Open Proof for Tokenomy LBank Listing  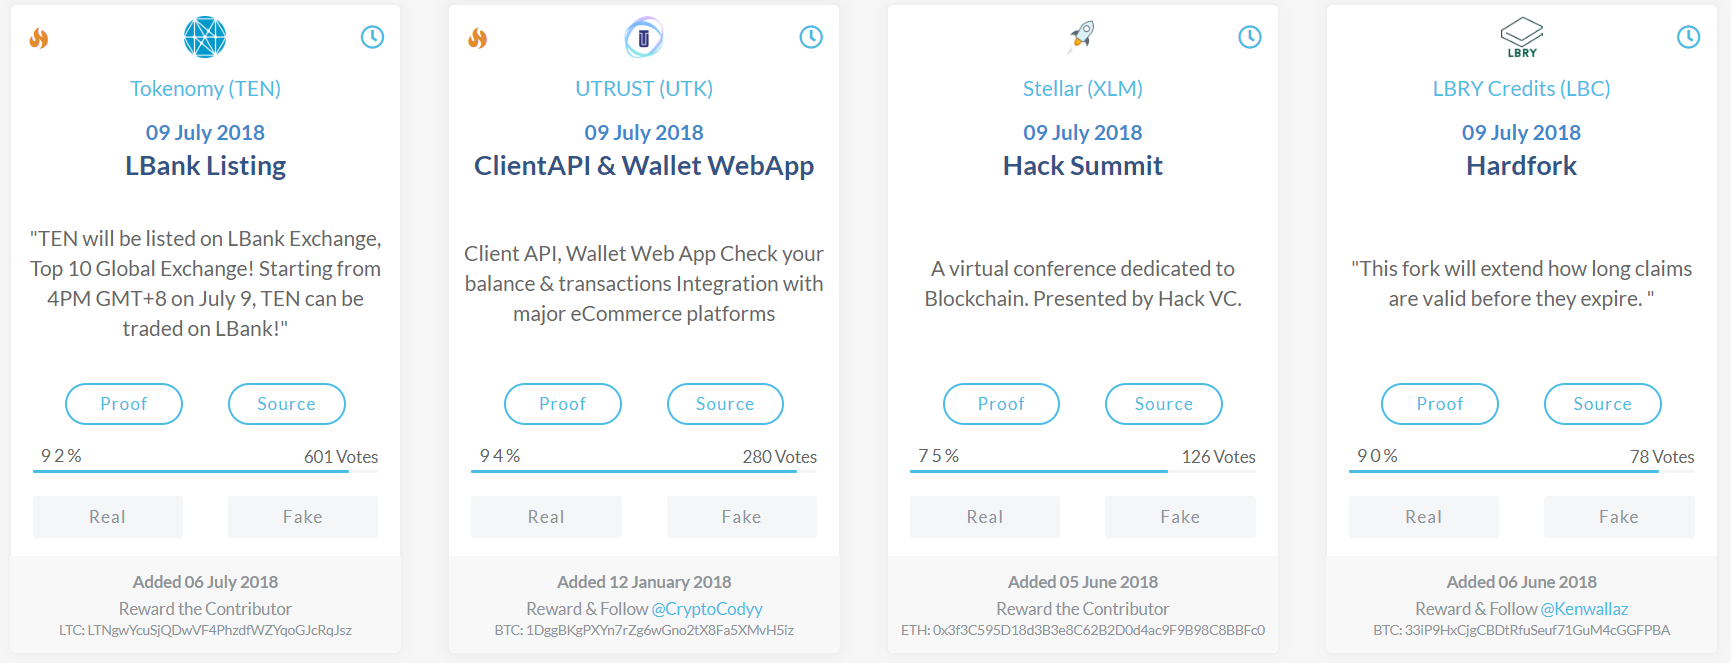[124, 404]
